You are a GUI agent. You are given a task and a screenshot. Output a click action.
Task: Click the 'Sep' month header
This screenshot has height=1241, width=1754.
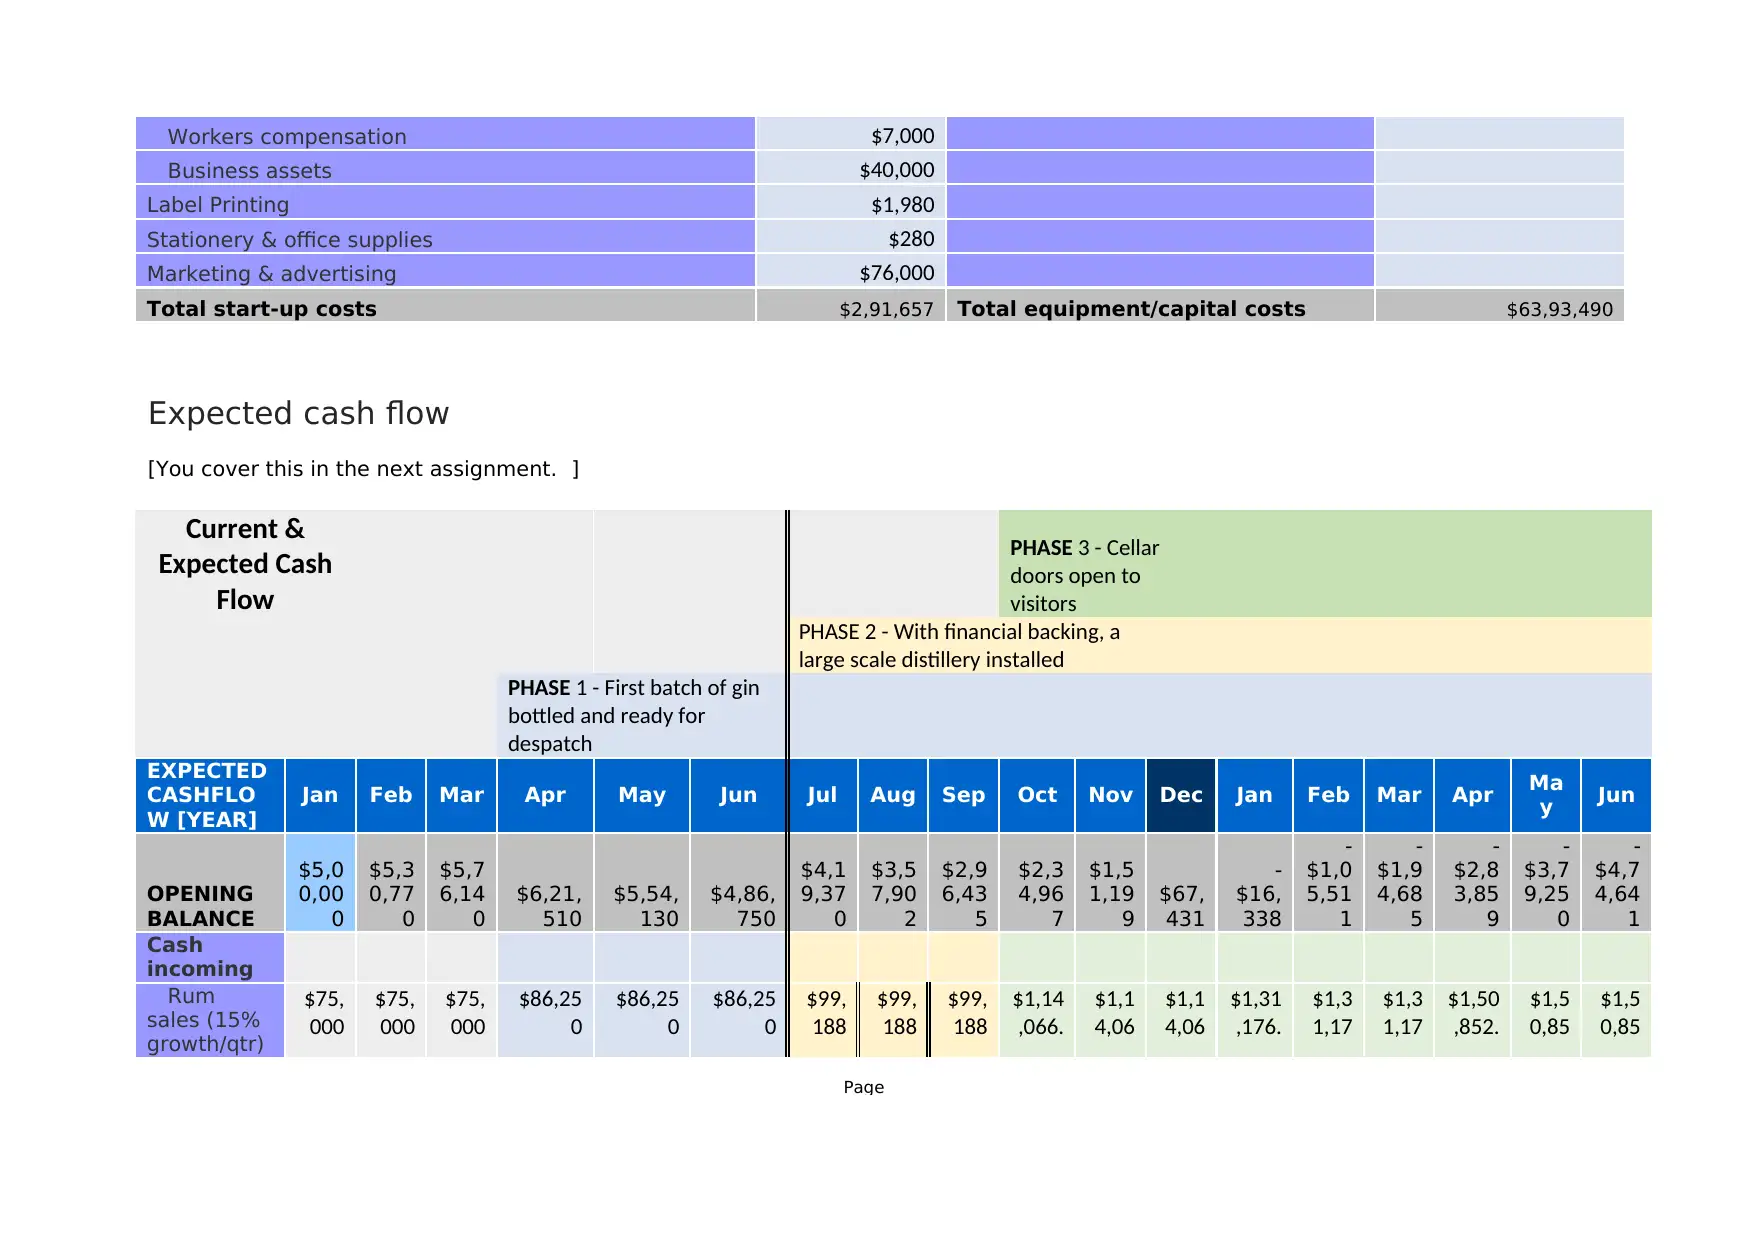pos(963,795)
